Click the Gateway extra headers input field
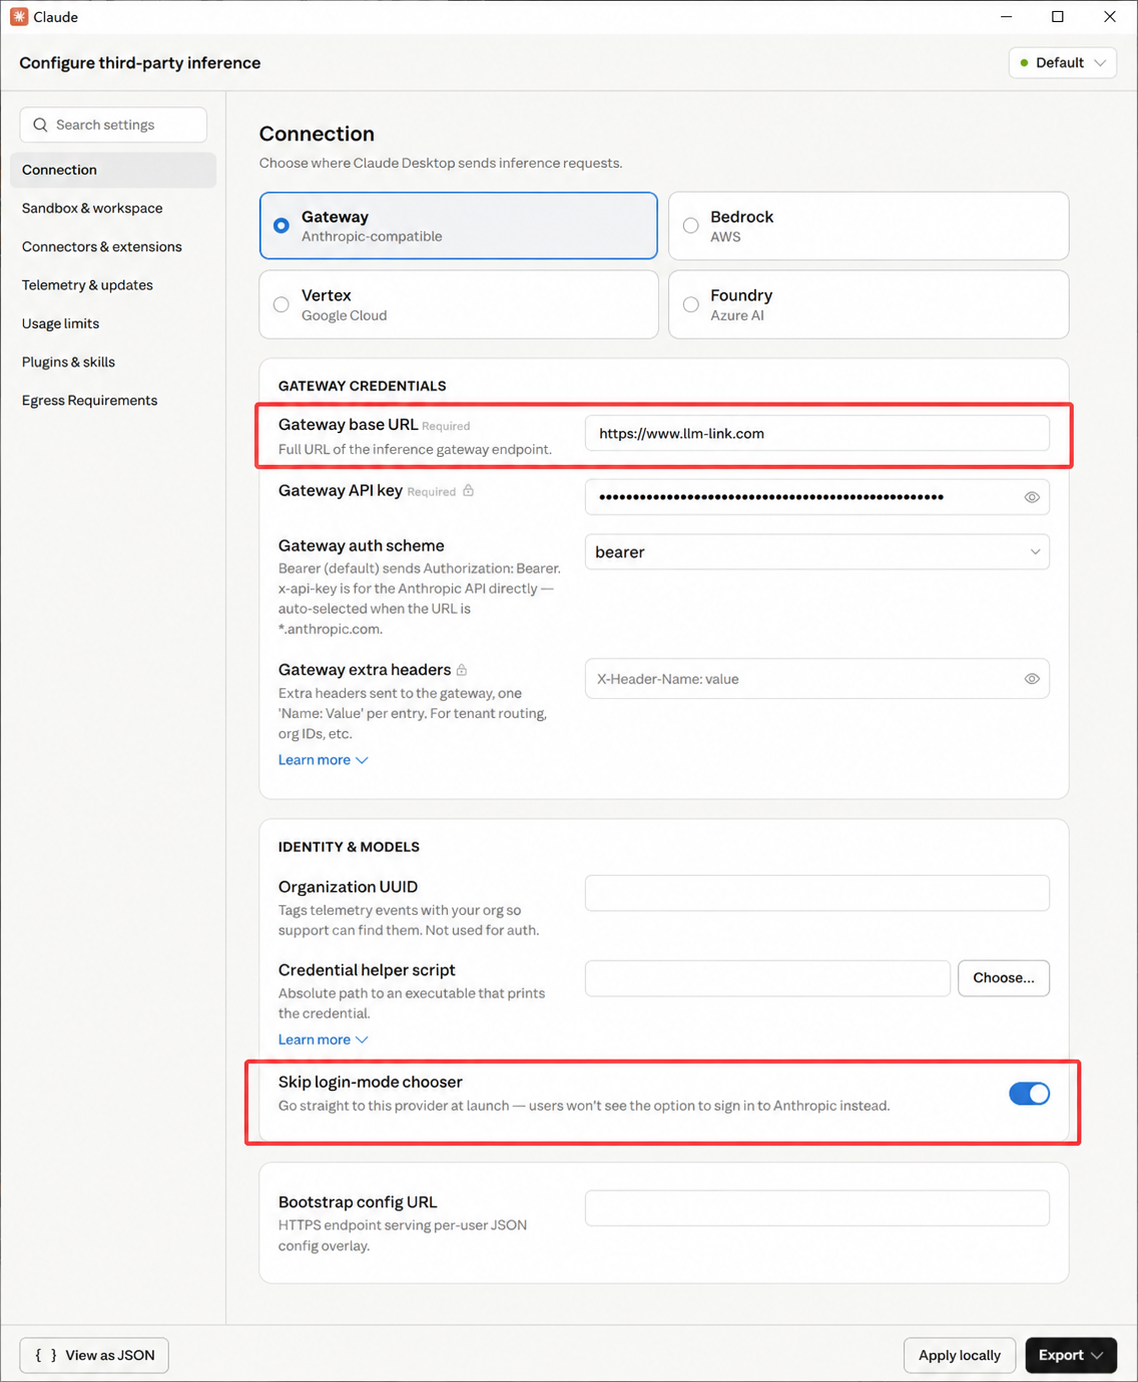The image size is (1138, 1382). tap(817, 679)
